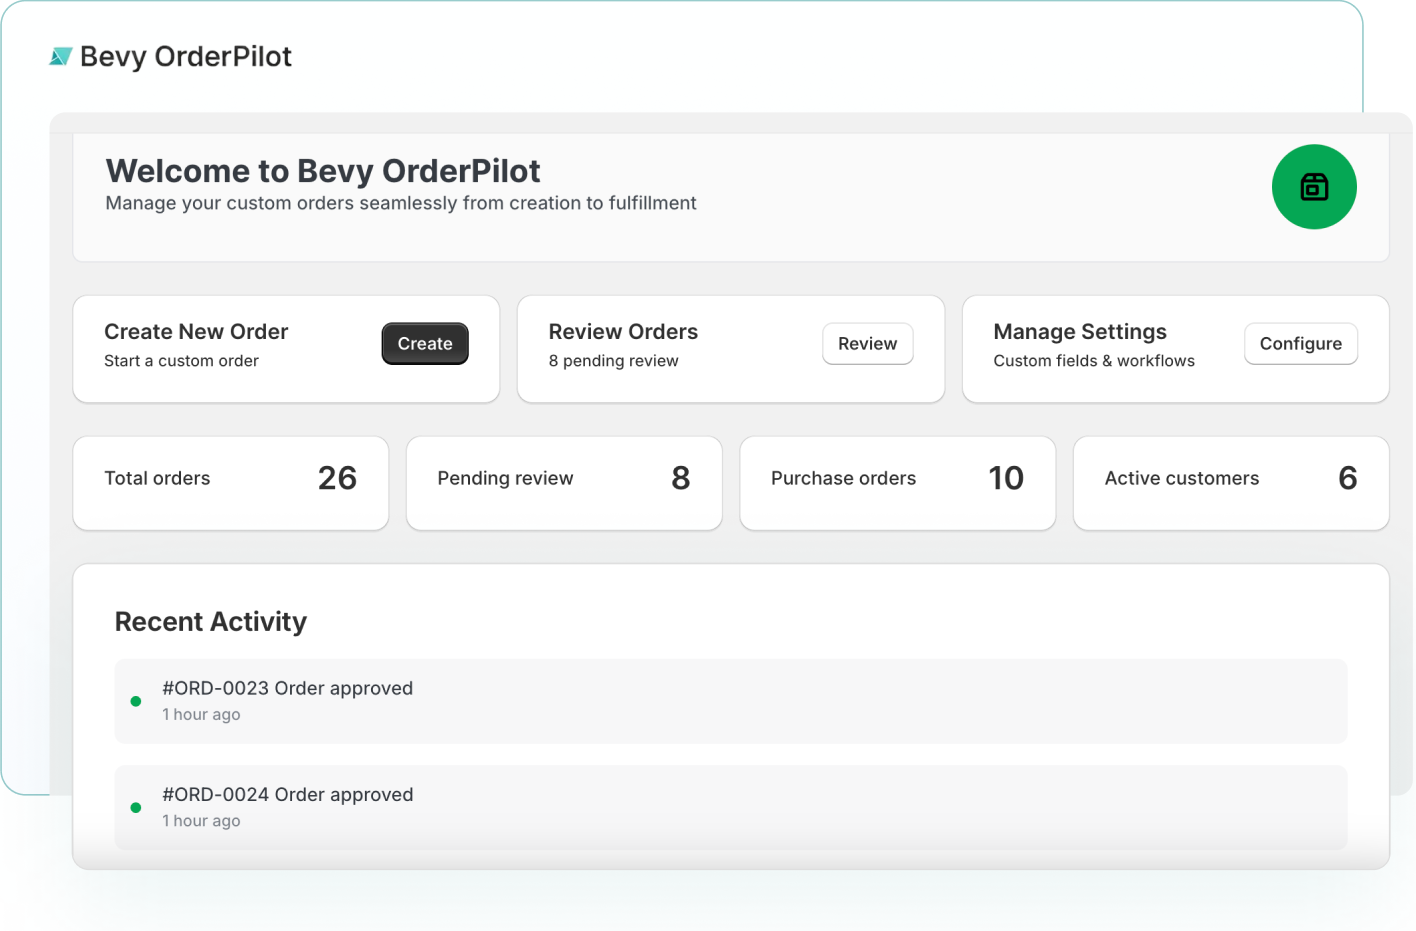Select the Total orders stat card
The width and height of the screenshot is (1416, 931).
(x=231, y=483)
